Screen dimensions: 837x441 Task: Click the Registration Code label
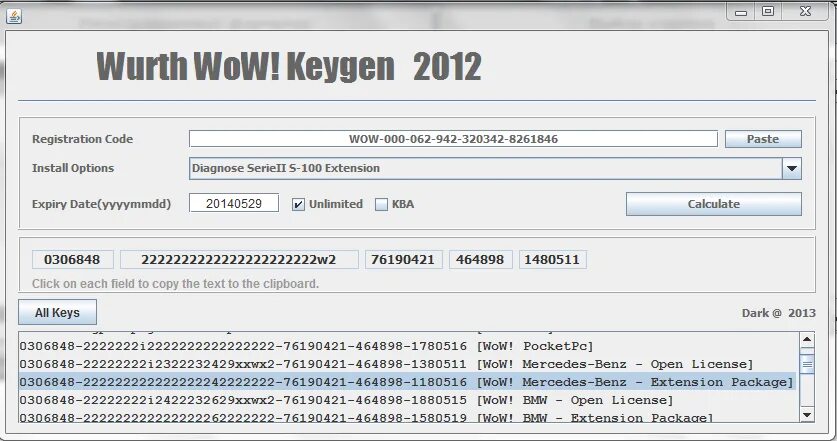(82, 139)
